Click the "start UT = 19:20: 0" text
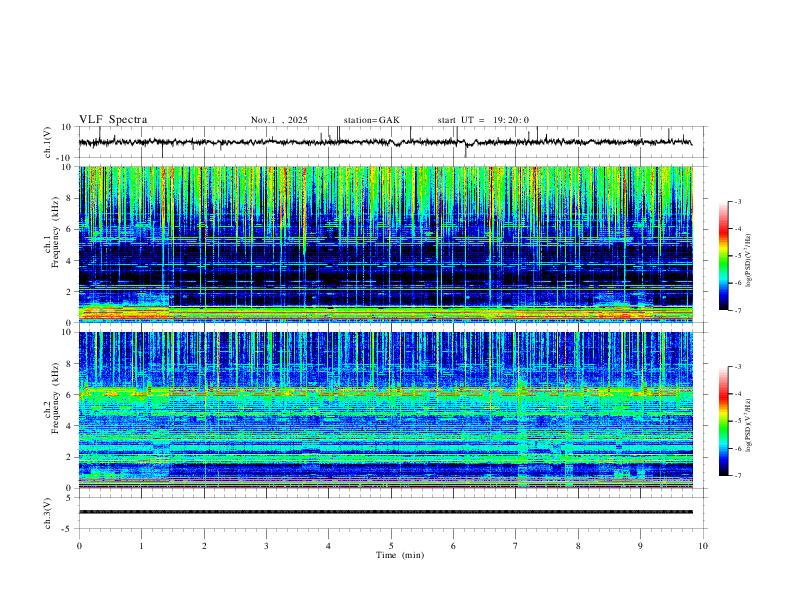 [483, 120]
